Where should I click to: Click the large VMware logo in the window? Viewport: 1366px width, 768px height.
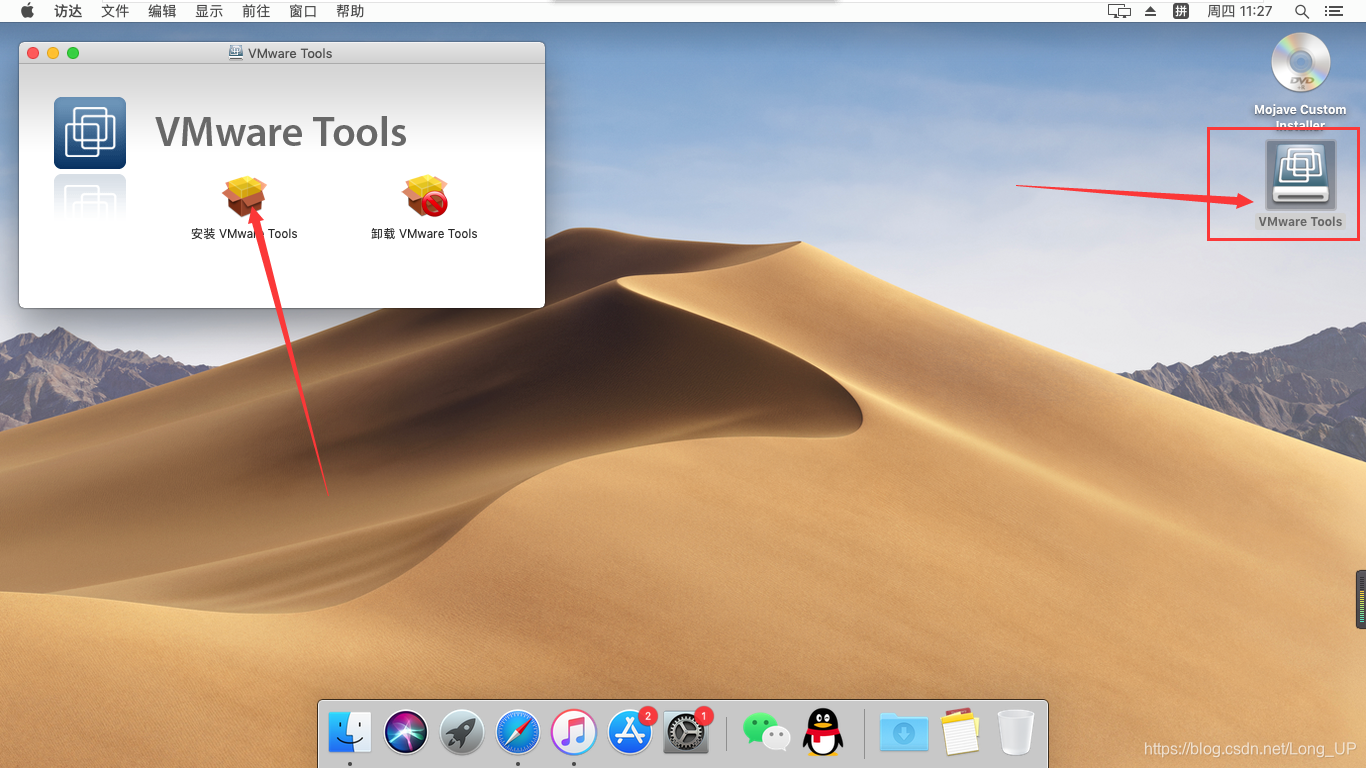tap(90, 133)
